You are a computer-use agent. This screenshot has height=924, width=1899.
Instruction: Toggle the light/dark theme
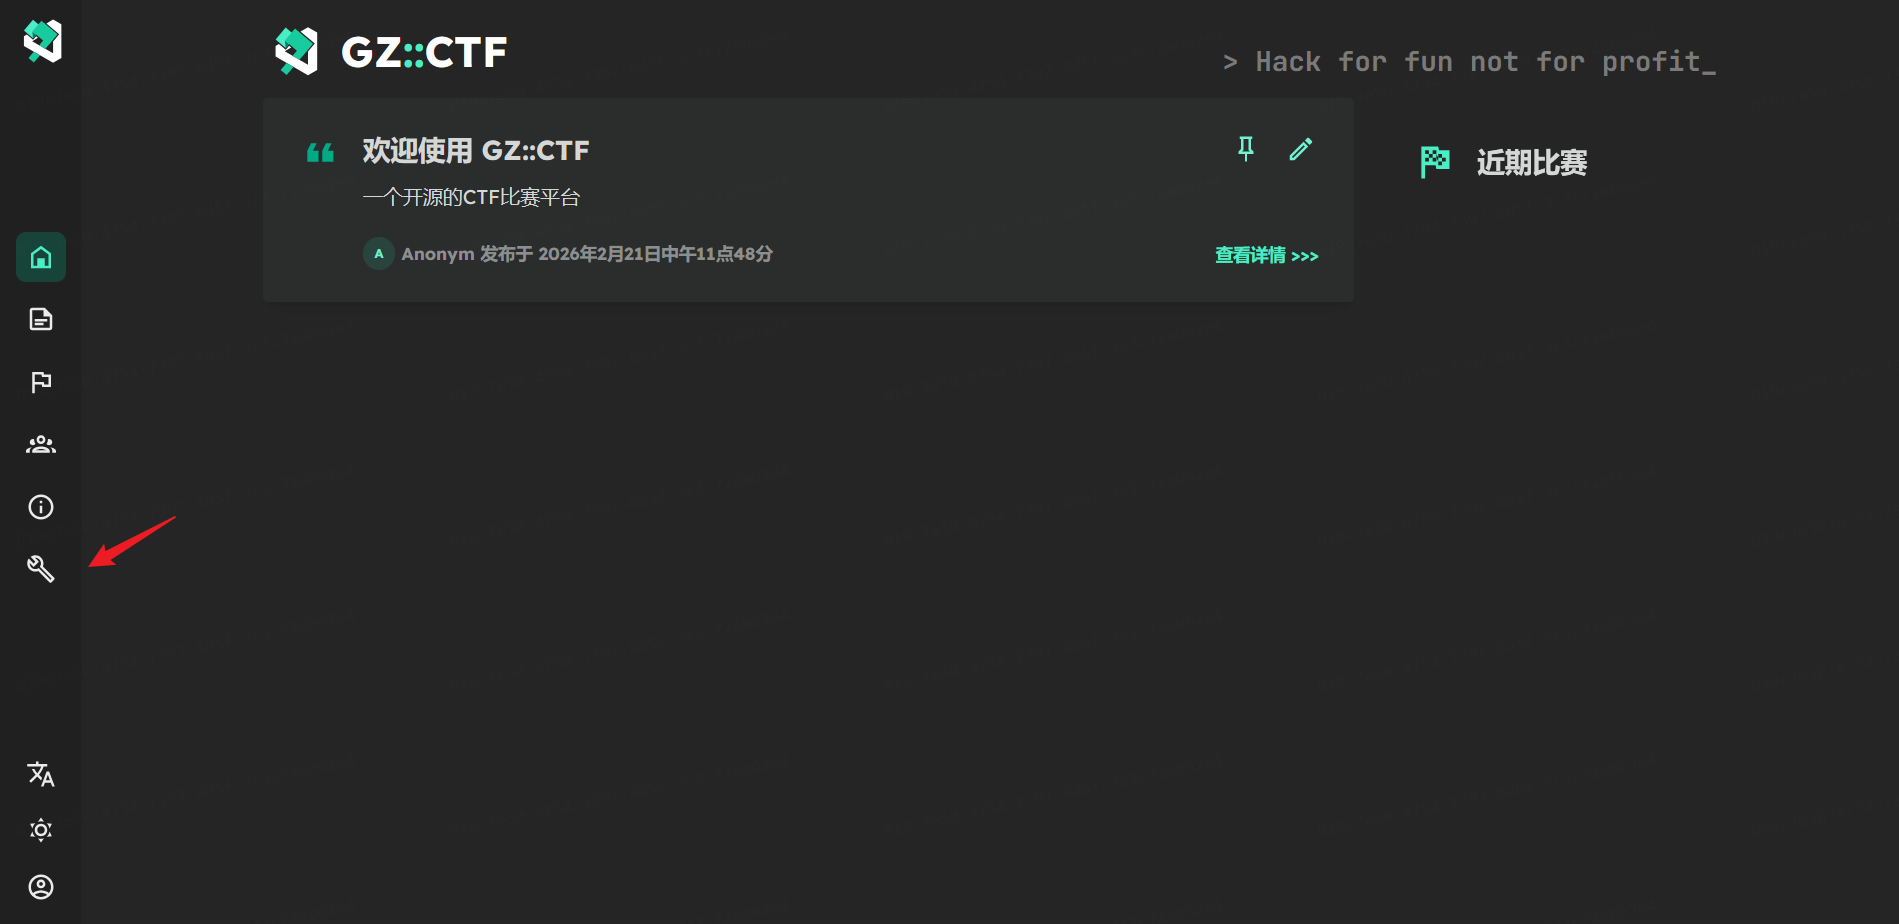point(41,830)
